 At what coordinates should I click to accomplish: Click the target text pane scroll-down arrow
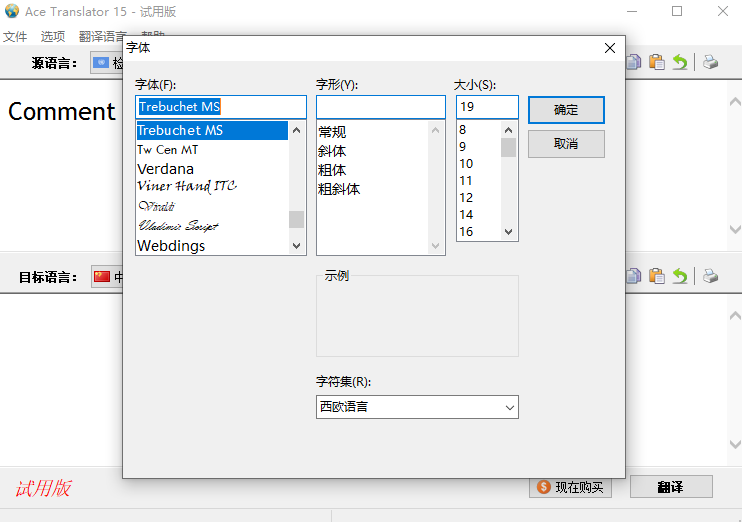pos(735,444)
